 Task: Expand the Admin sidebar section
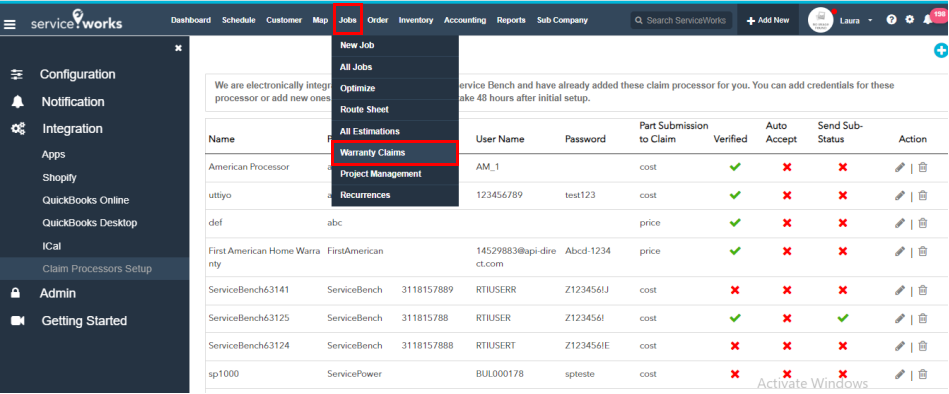[x=58, y=293]
